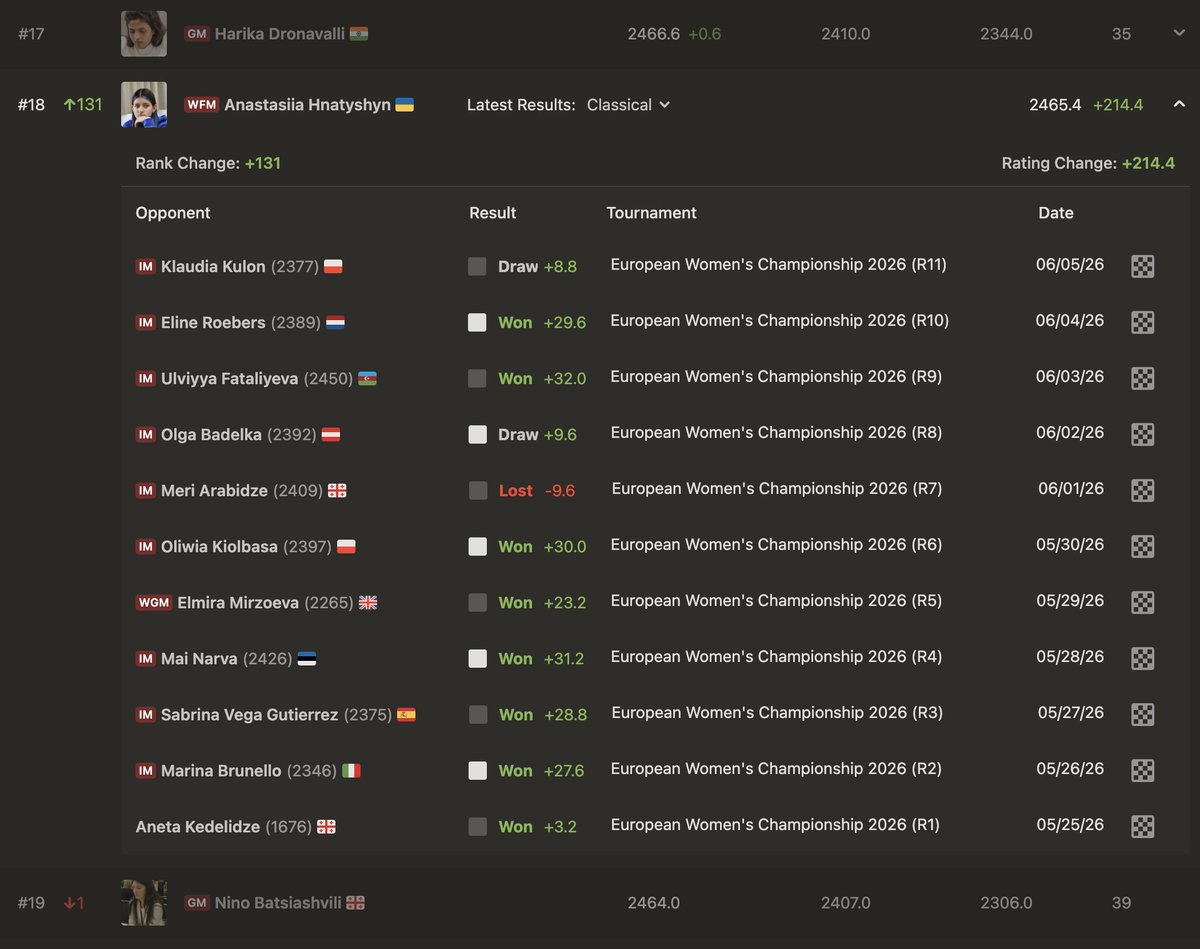Click the Ukraine flag next to Anastasiia Hnatyshyn
Screen dimensions: 1200x949
(405, 105)
